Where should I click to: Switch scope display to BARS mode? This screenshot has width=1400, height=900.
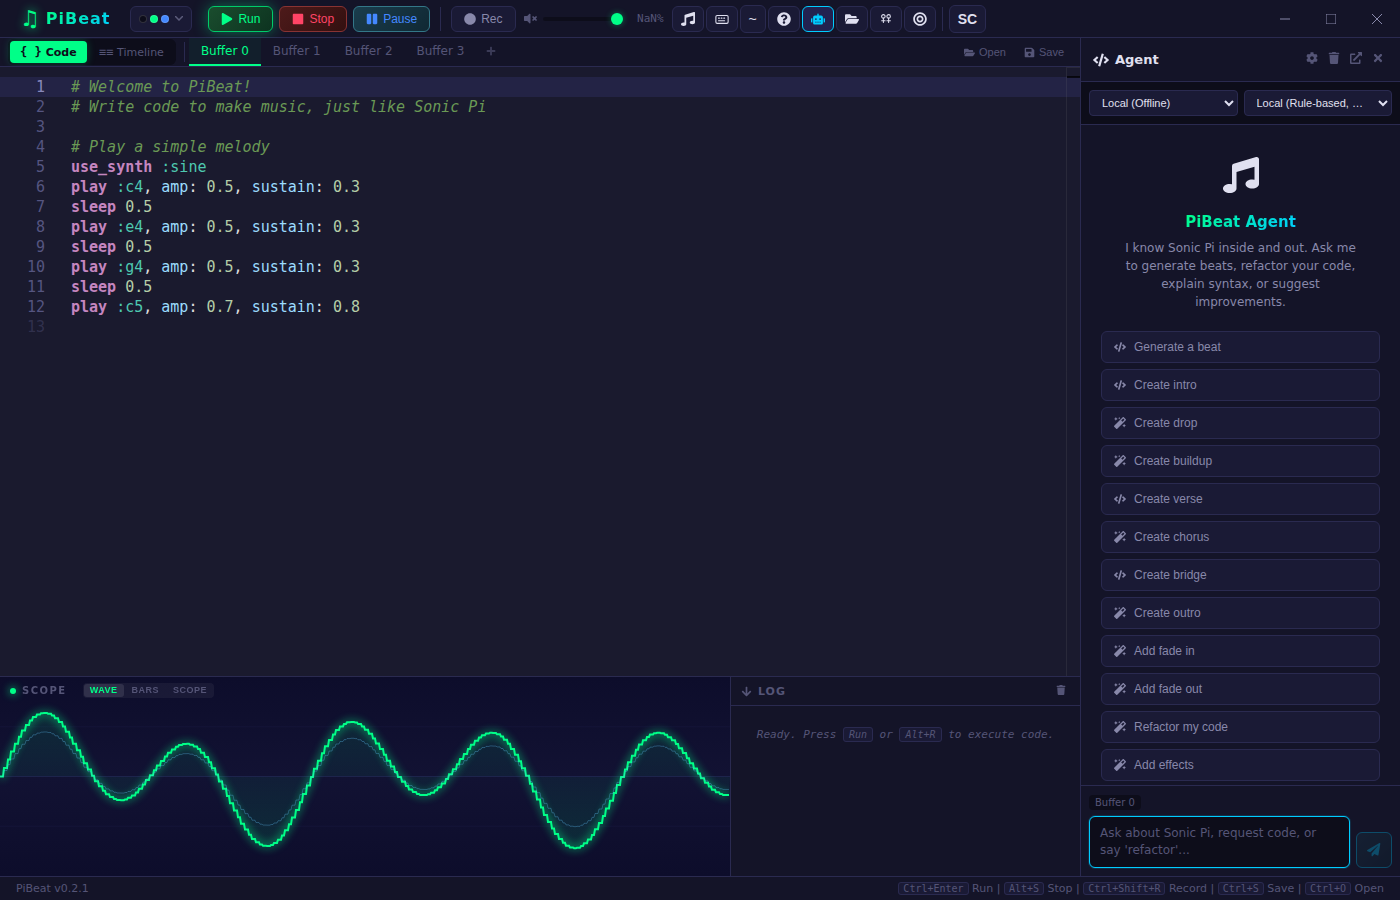pos(145,690)
